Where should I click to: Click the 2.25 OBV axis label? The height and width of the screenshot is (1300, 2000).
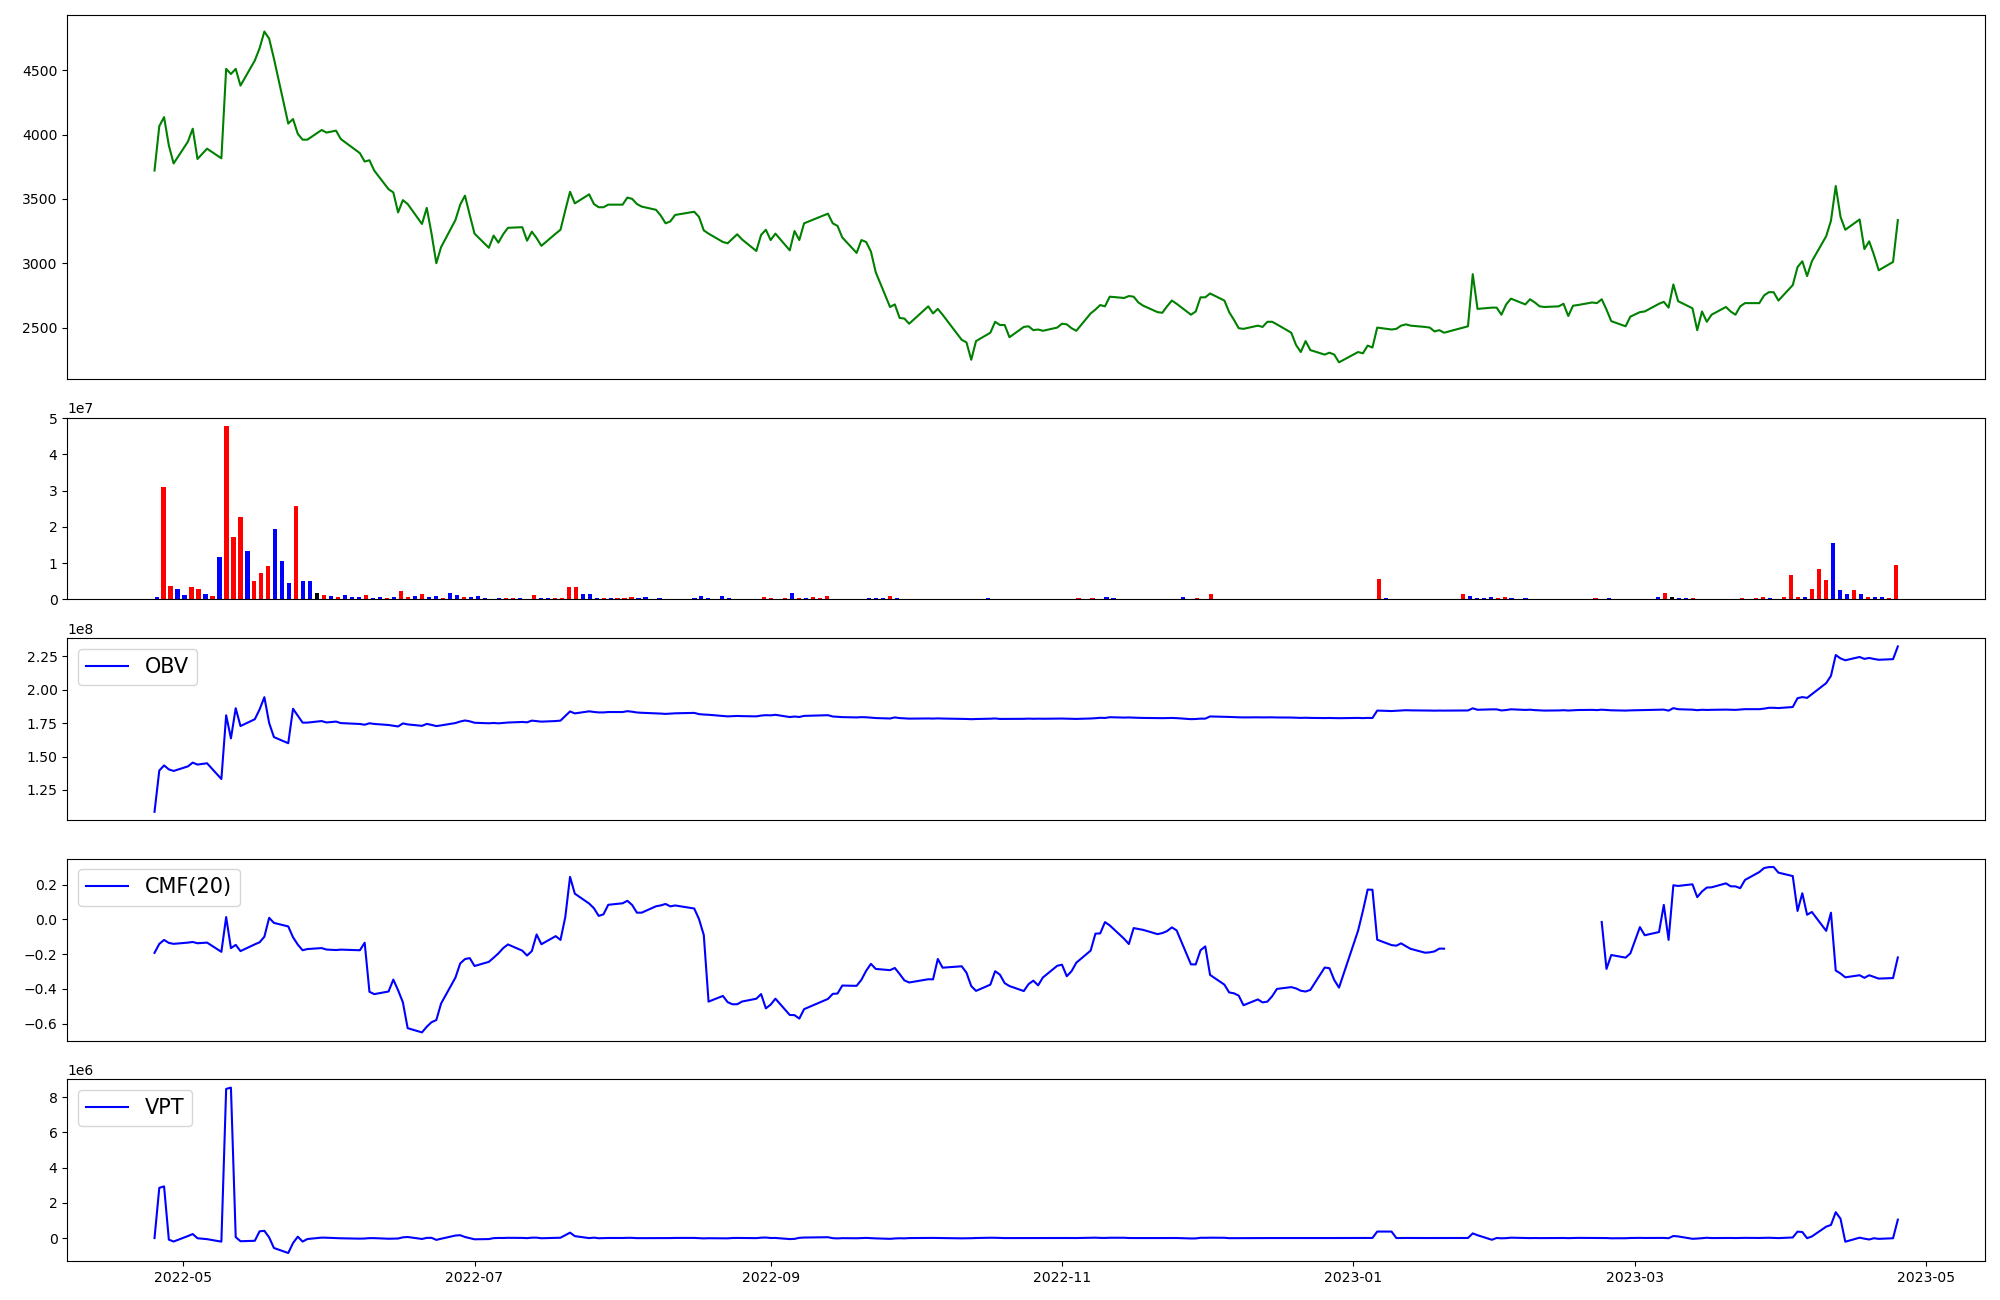44,657
